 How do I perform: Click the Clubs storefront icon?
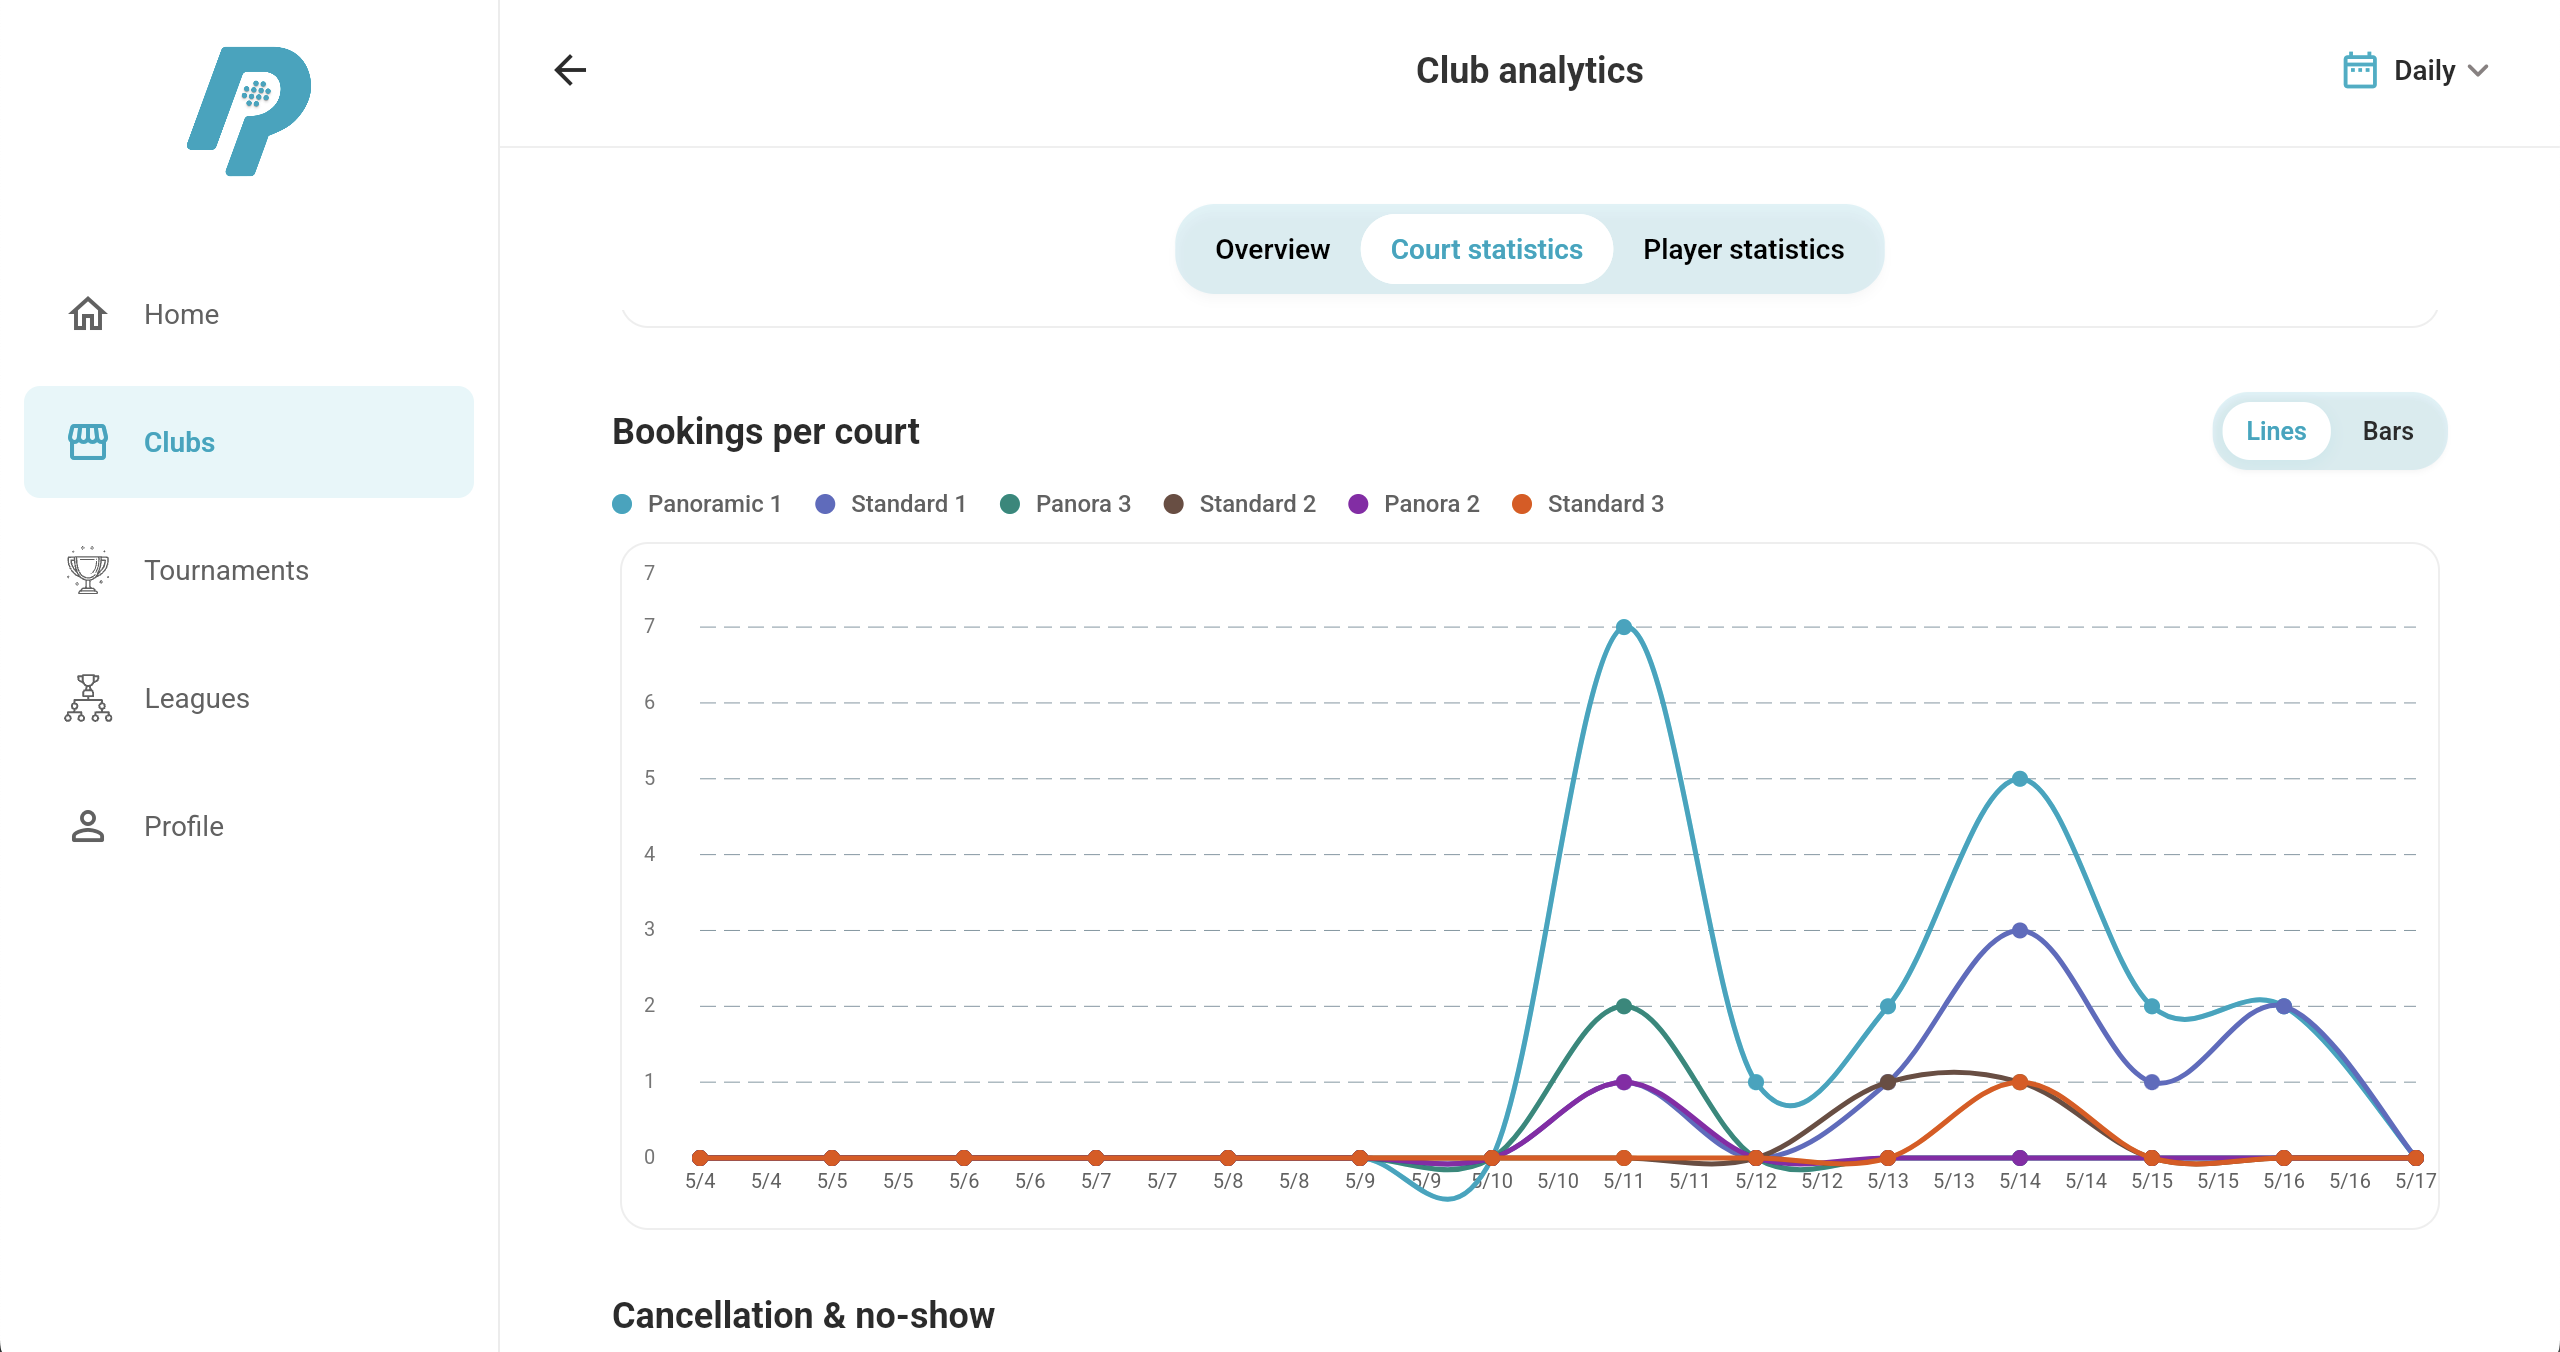click(x=88, y=442)
